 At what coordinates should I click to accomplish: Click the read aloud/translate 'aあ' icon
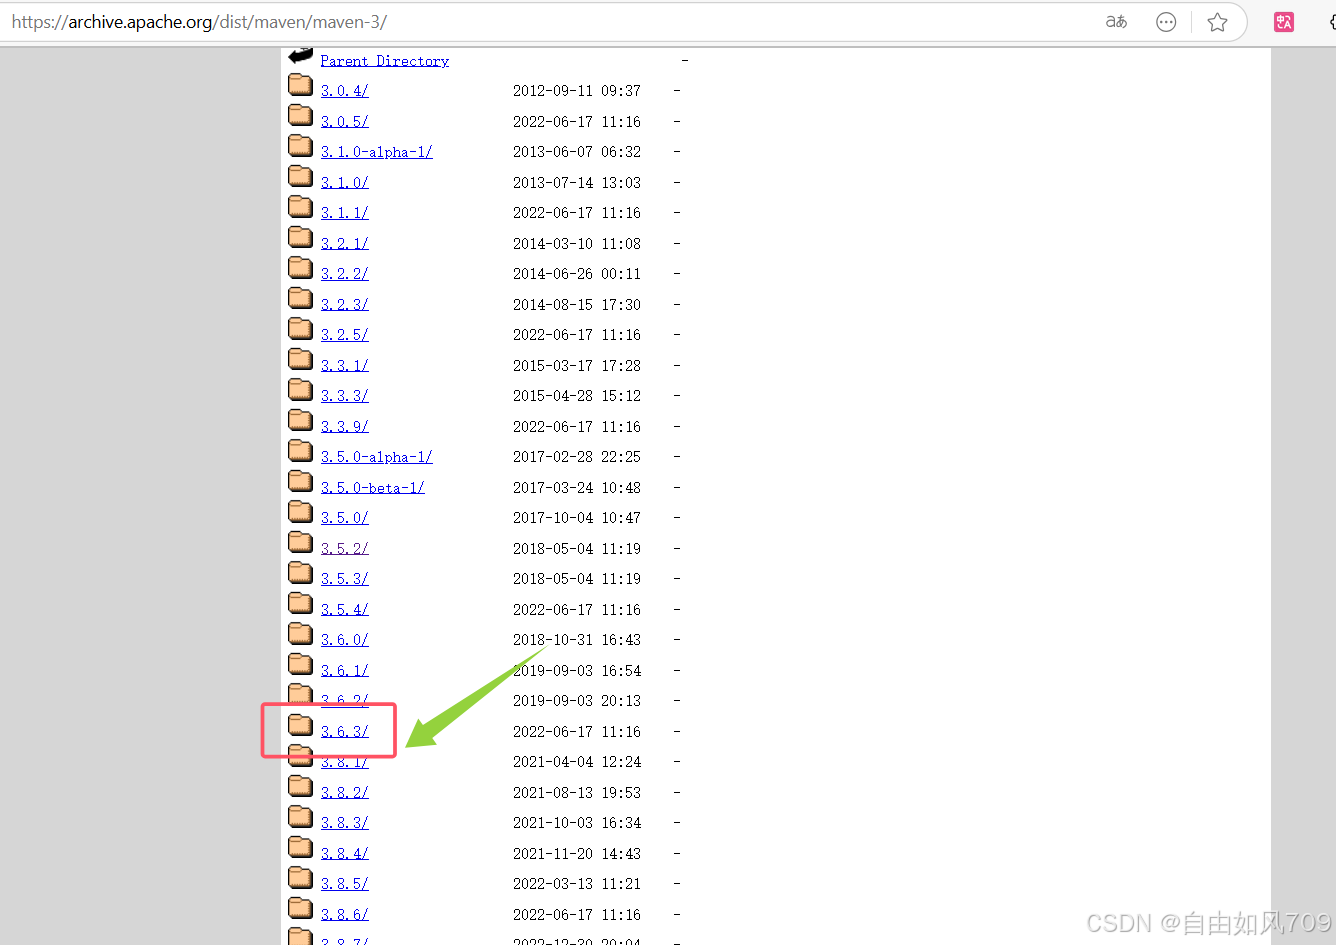pos(1116,22)
